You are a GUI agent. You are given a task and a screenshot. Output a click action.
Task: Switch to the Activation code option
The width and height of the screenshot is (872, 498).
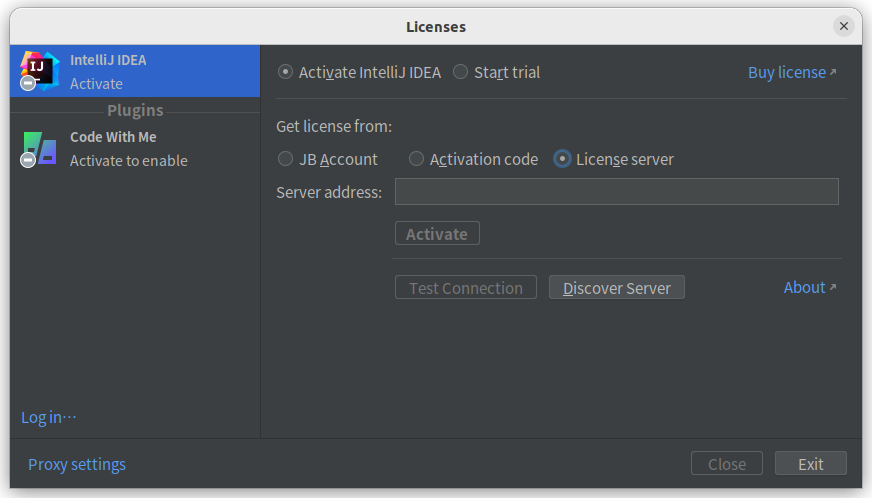[417, 159]
